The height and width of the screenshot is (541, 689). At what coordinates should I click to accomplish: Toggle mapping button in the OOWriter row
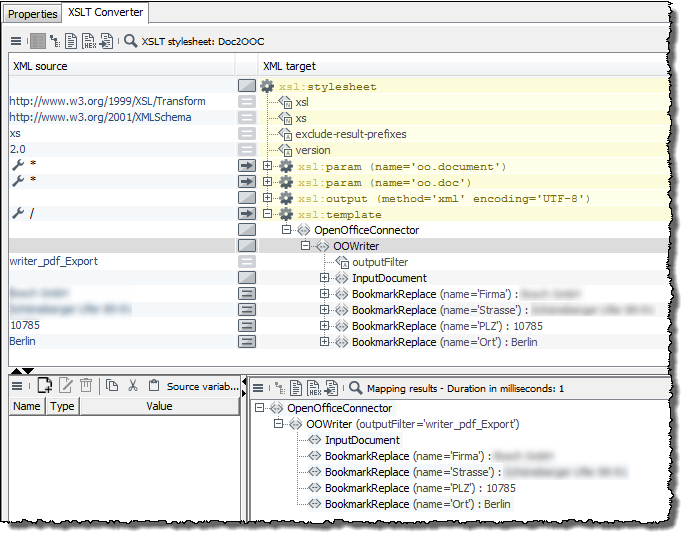(x=246, y=246)
